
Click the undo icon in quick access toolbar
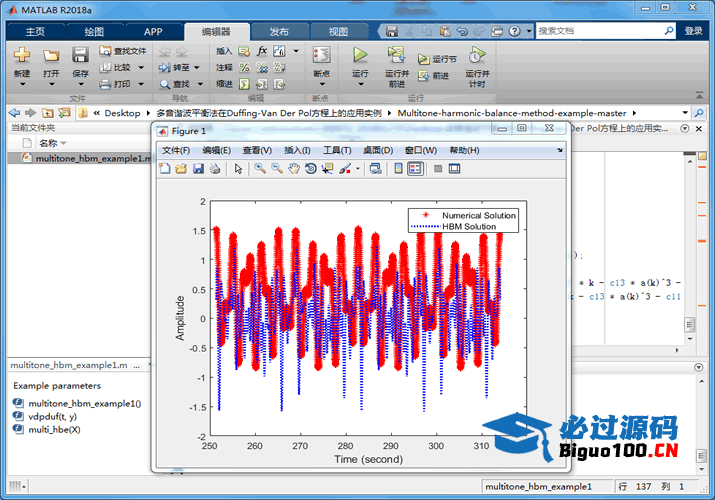(462, 31)
